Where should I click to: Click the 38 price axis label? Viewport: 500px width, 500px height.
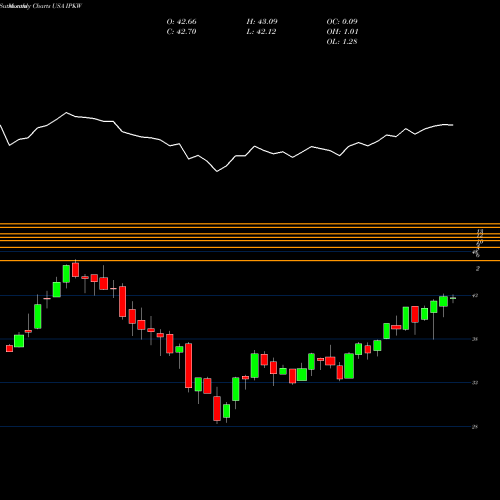(475, 339)
